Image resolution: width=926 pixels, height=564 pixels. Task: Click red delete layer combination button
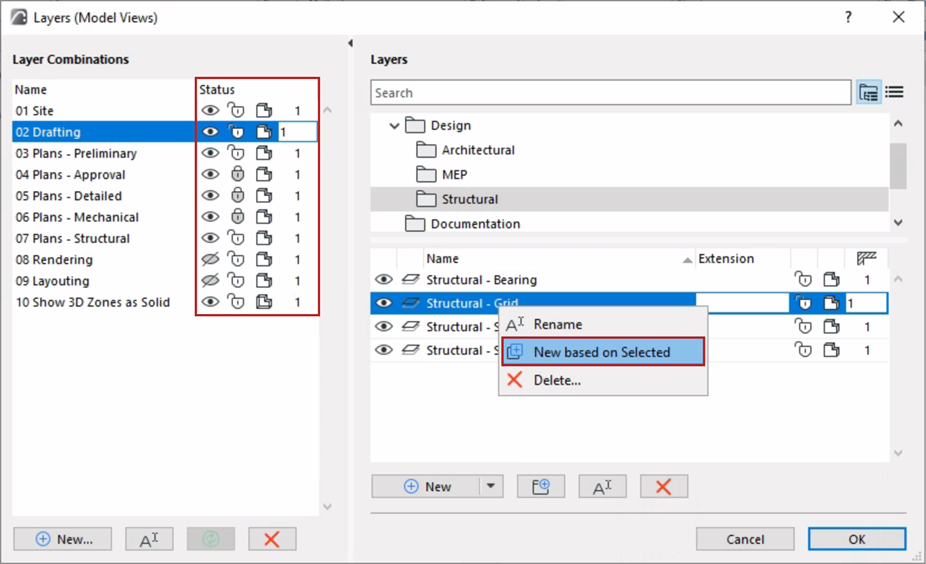[272, 539]
